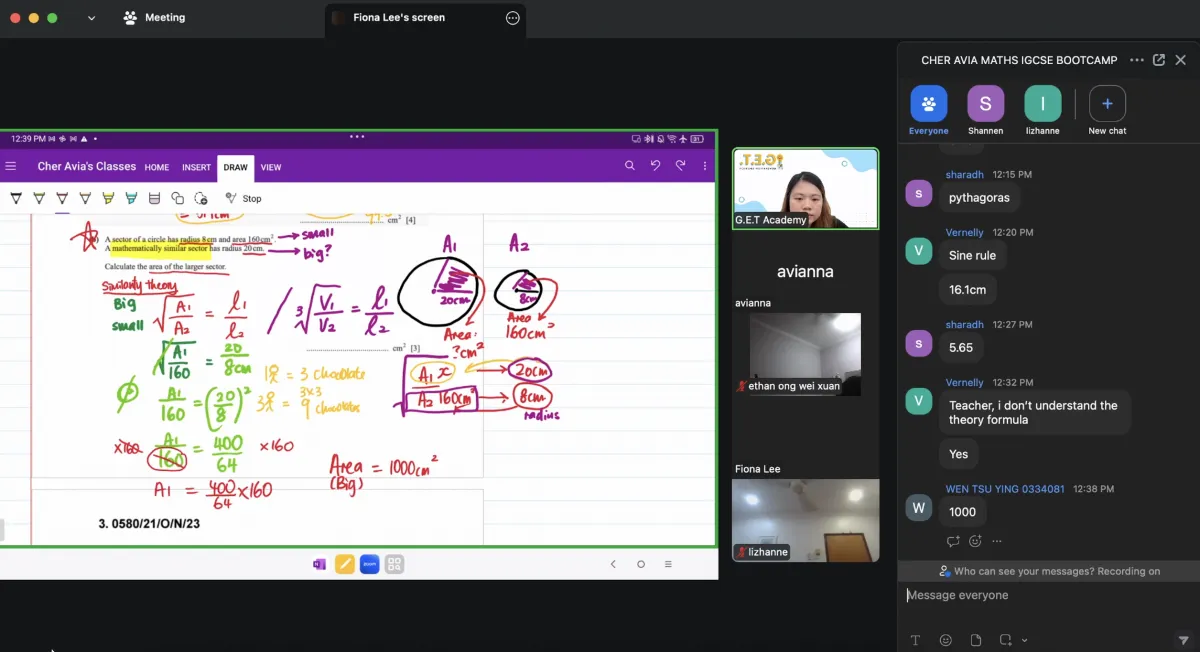
Task: Open the VIEW ribbon tab
Action: pos(271,167)
